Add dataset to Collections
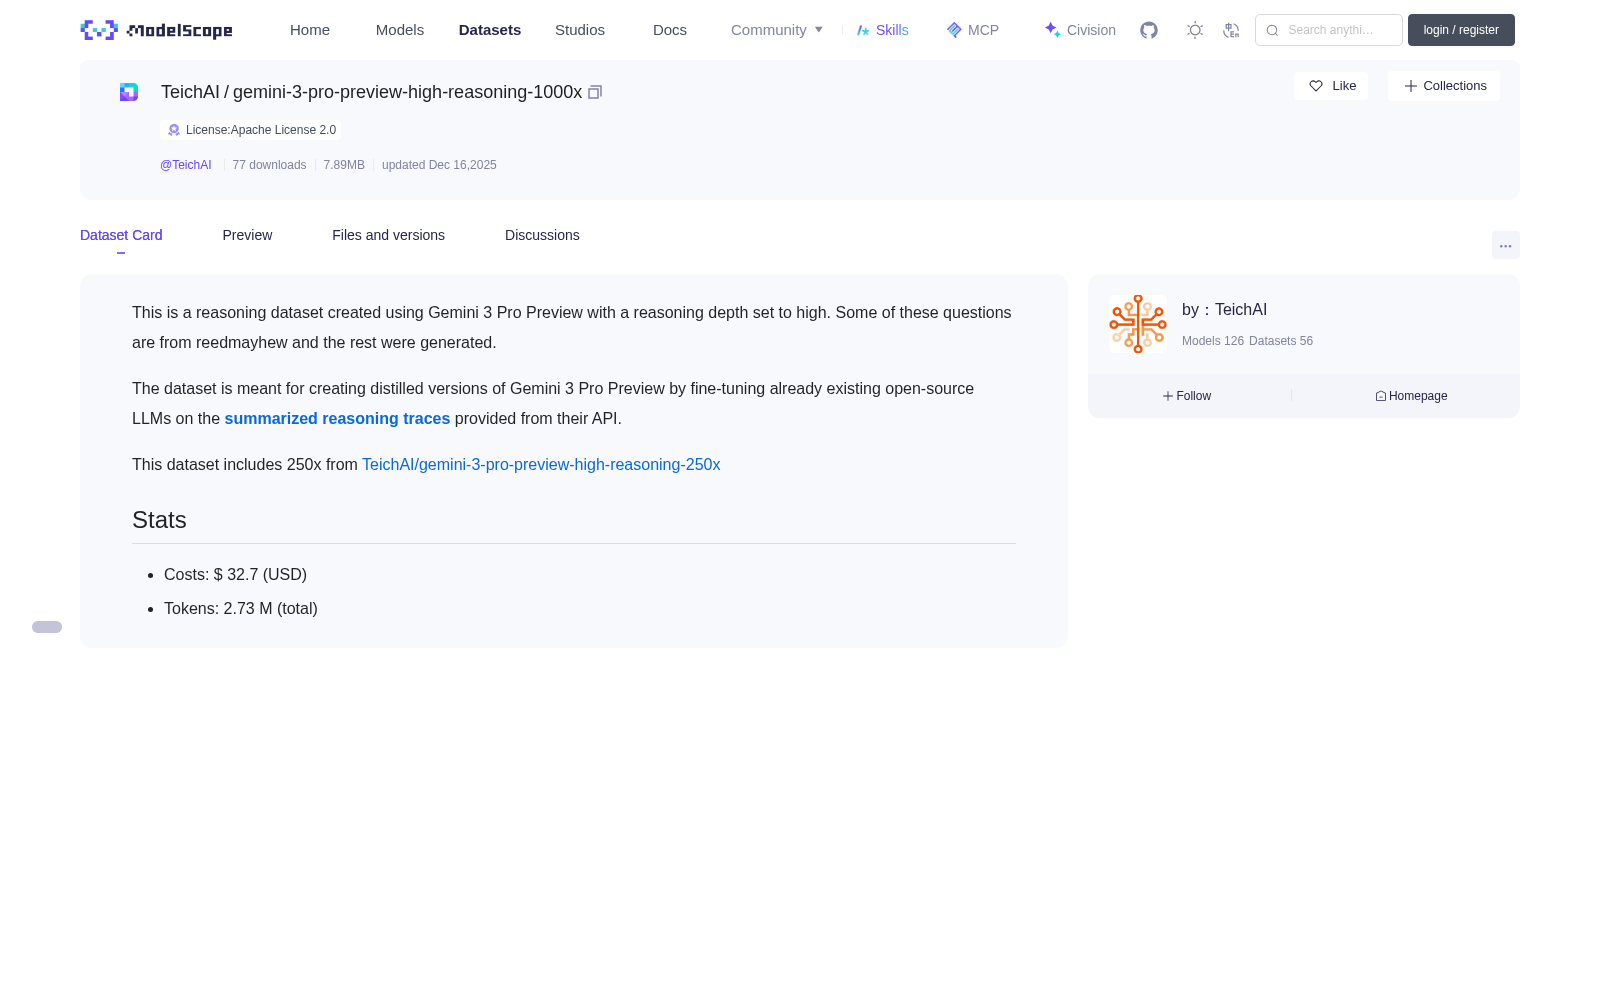The image size is (1600, 1000). tap(1444, 86)
